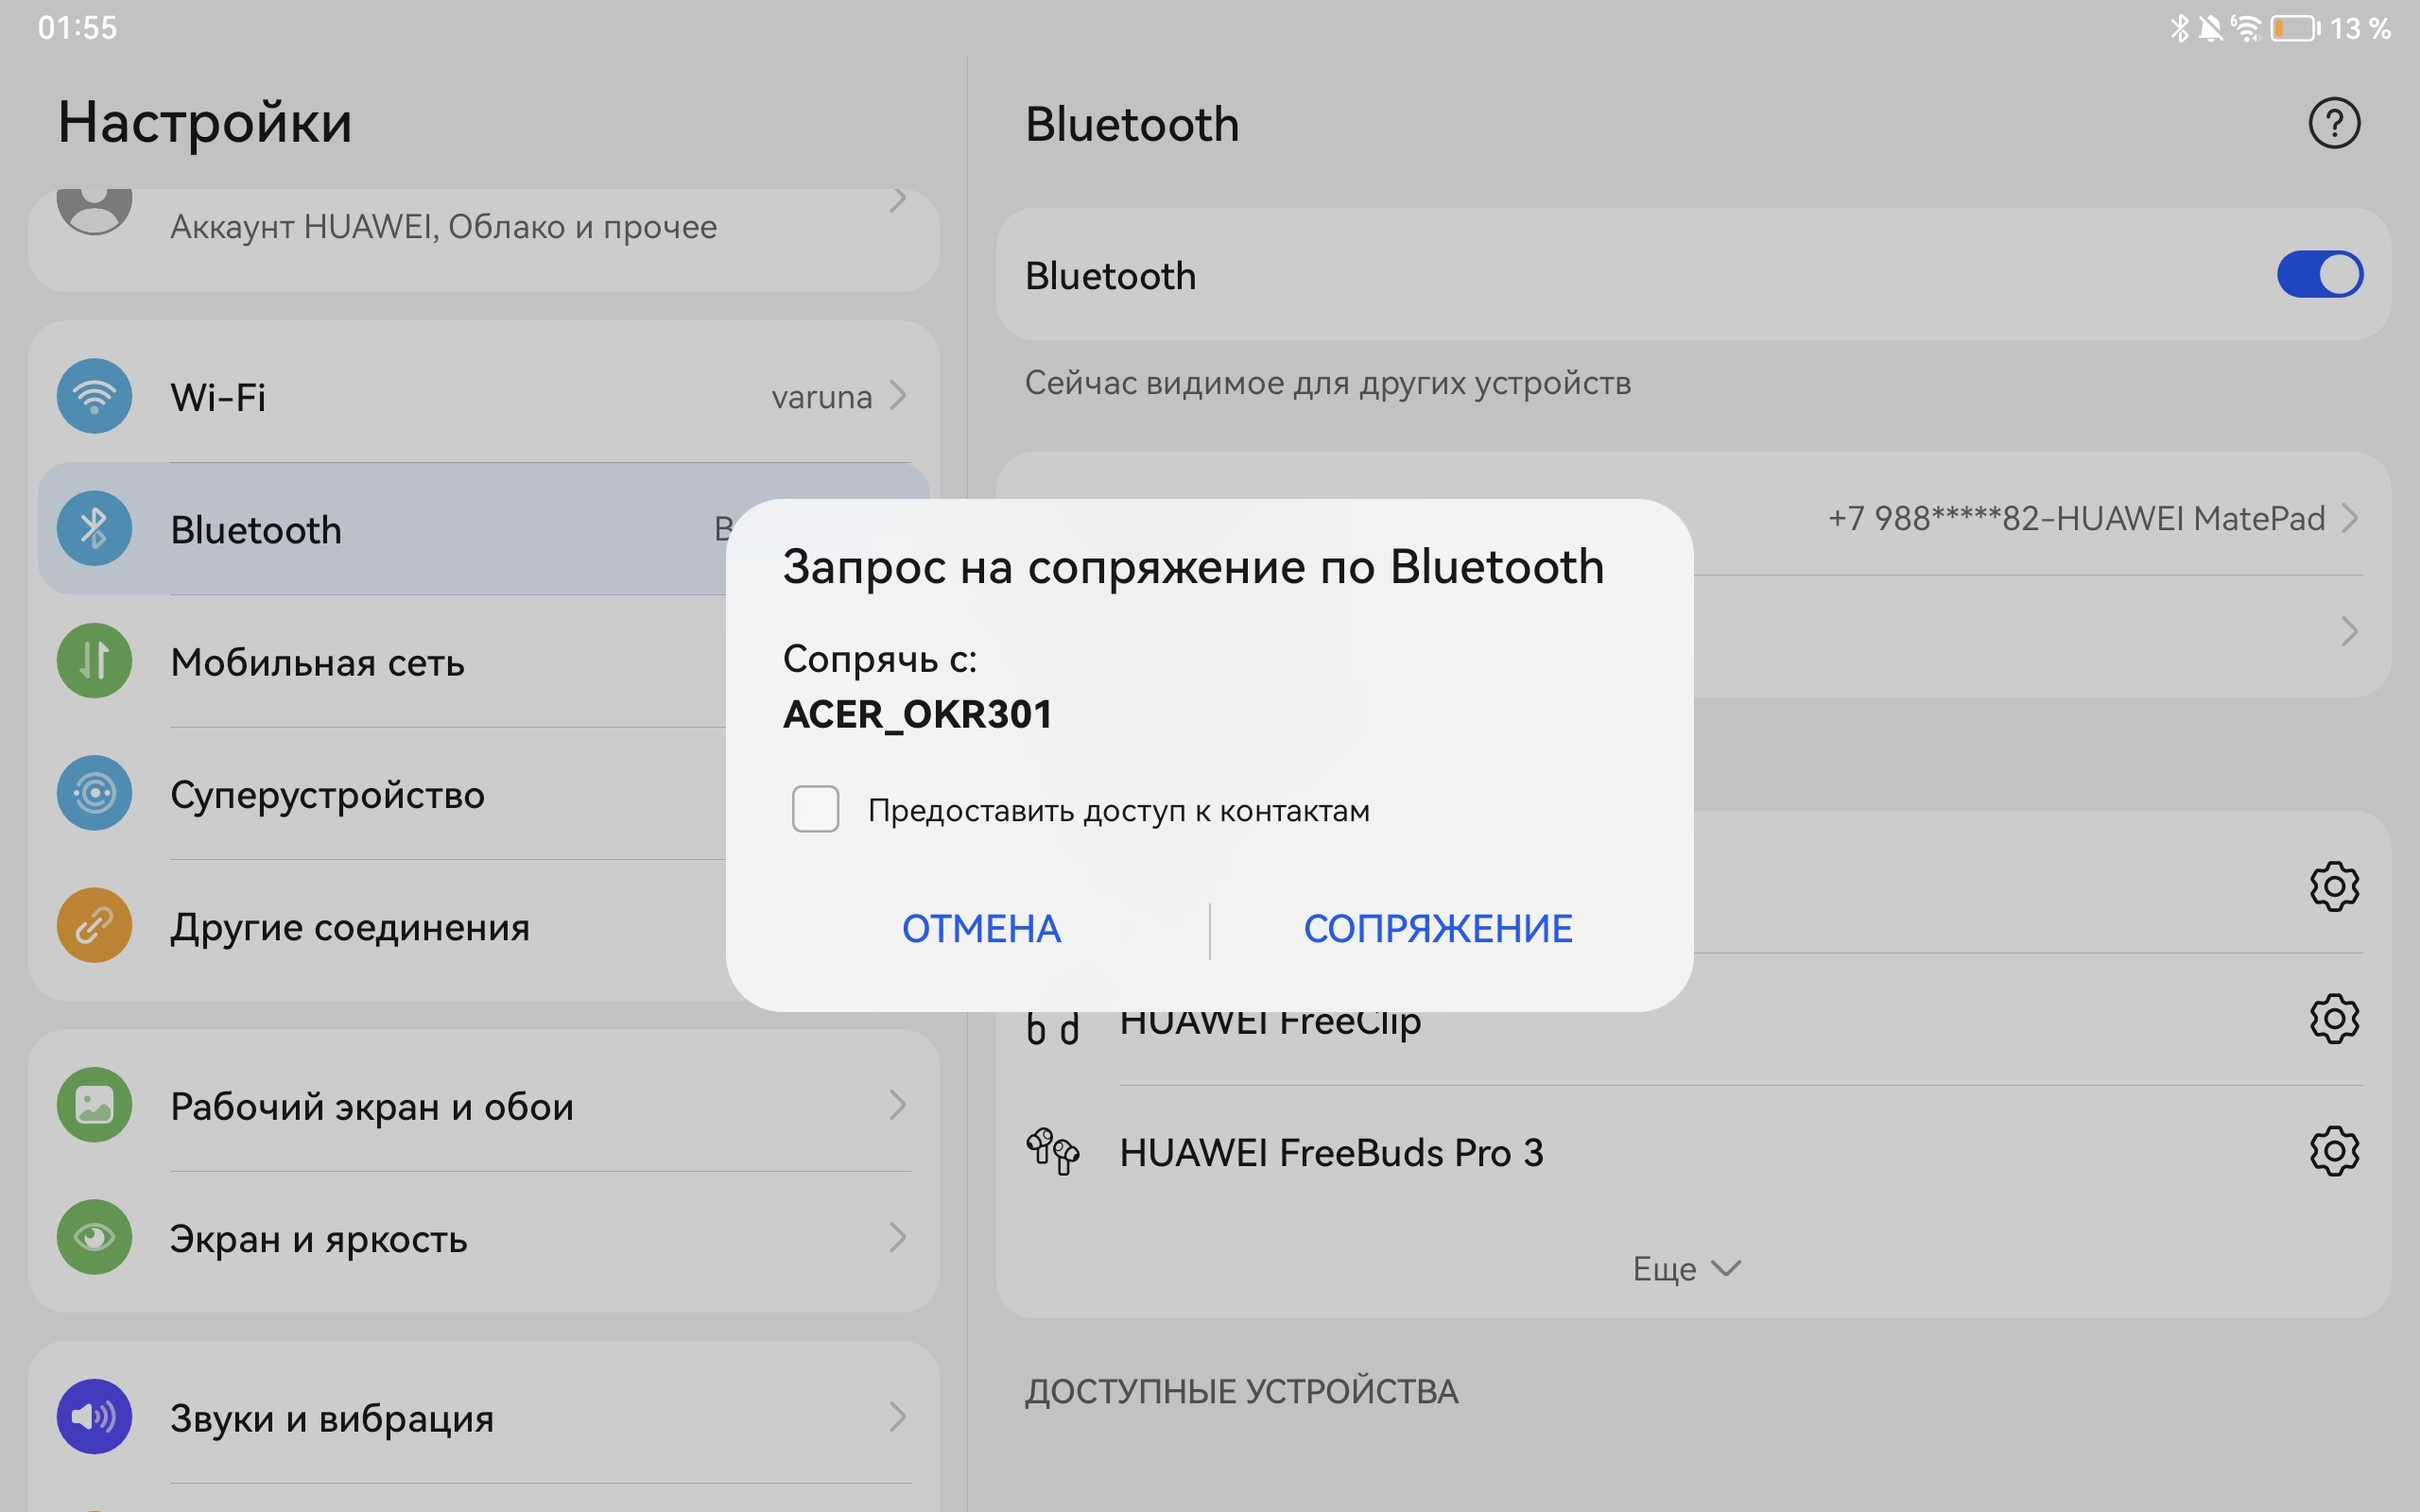Tap the Sounds and vibration speaker icon
This screenshot has height=1512, width=2420.
(94, 1416)
